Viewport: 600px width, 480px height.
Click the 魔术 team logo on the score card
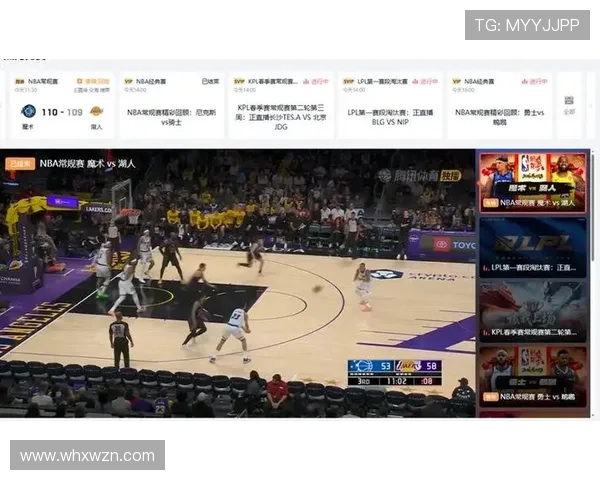pyautogui.click(x=28, y=111)
